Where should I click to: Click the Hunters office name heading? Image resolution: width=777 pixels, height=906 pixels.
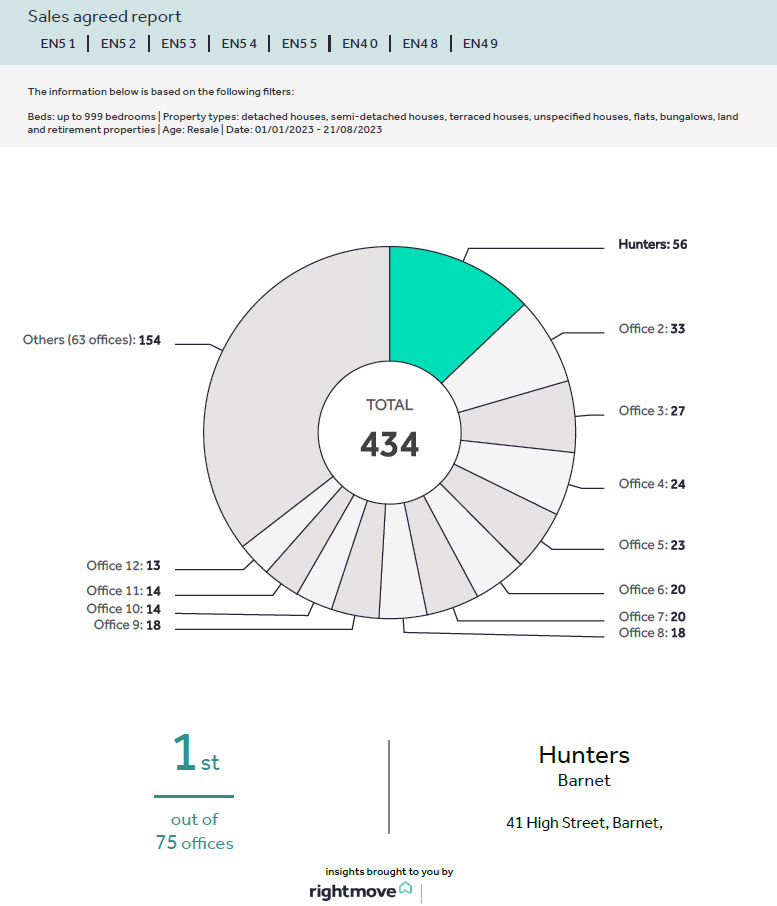coord(584,755)
